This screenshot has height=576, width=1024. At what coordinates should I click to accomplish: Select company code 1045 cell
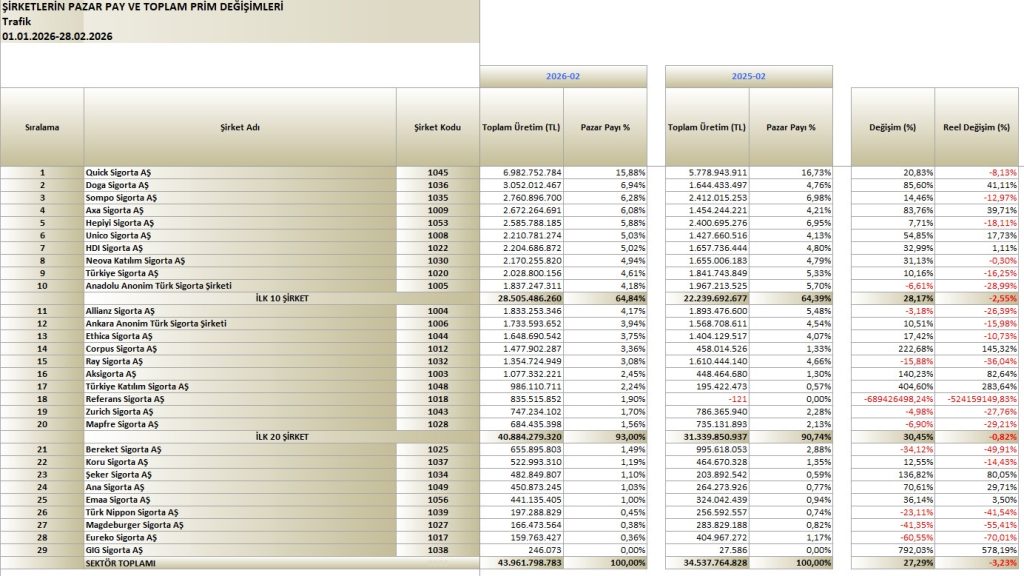(438, 173)
